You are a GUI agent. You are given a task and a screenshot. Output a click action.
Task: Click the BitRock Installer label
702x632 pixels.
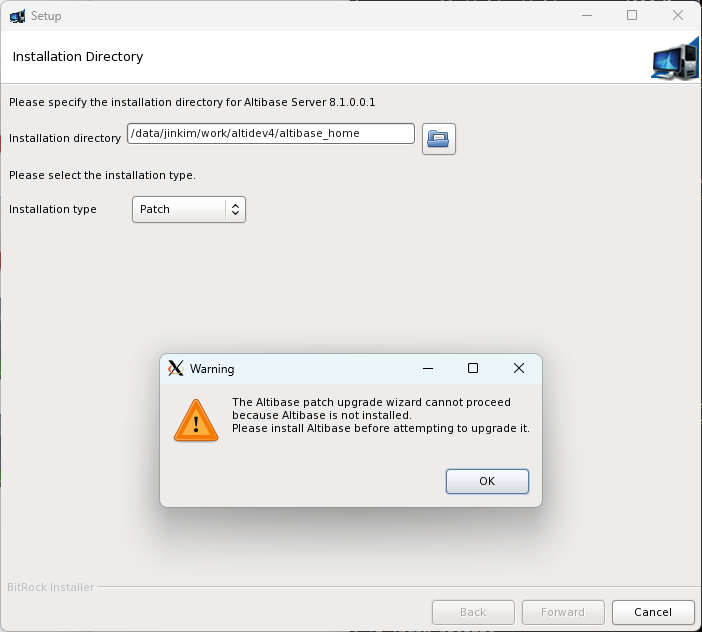pos(51,587)
